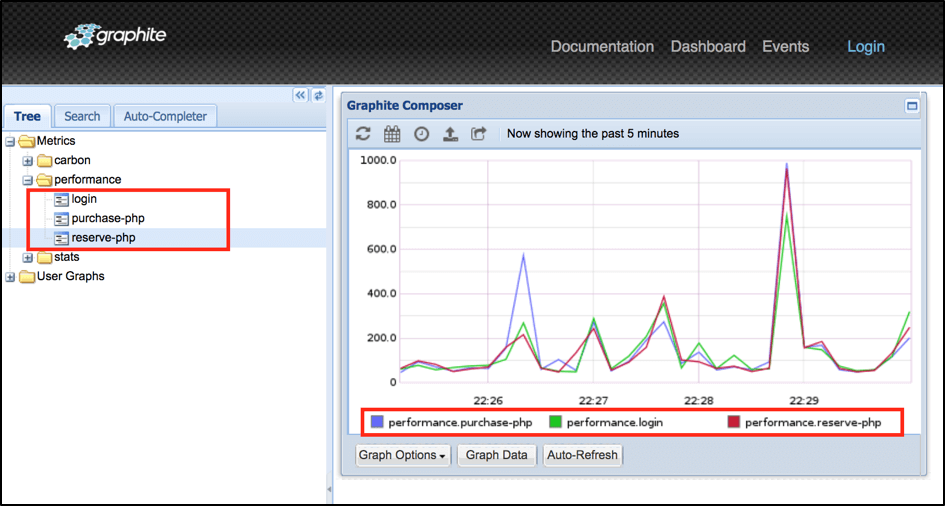The height and width of the screenshot is (506, 945).
Task: Click the Graphite logo
Action: point(115,38)
